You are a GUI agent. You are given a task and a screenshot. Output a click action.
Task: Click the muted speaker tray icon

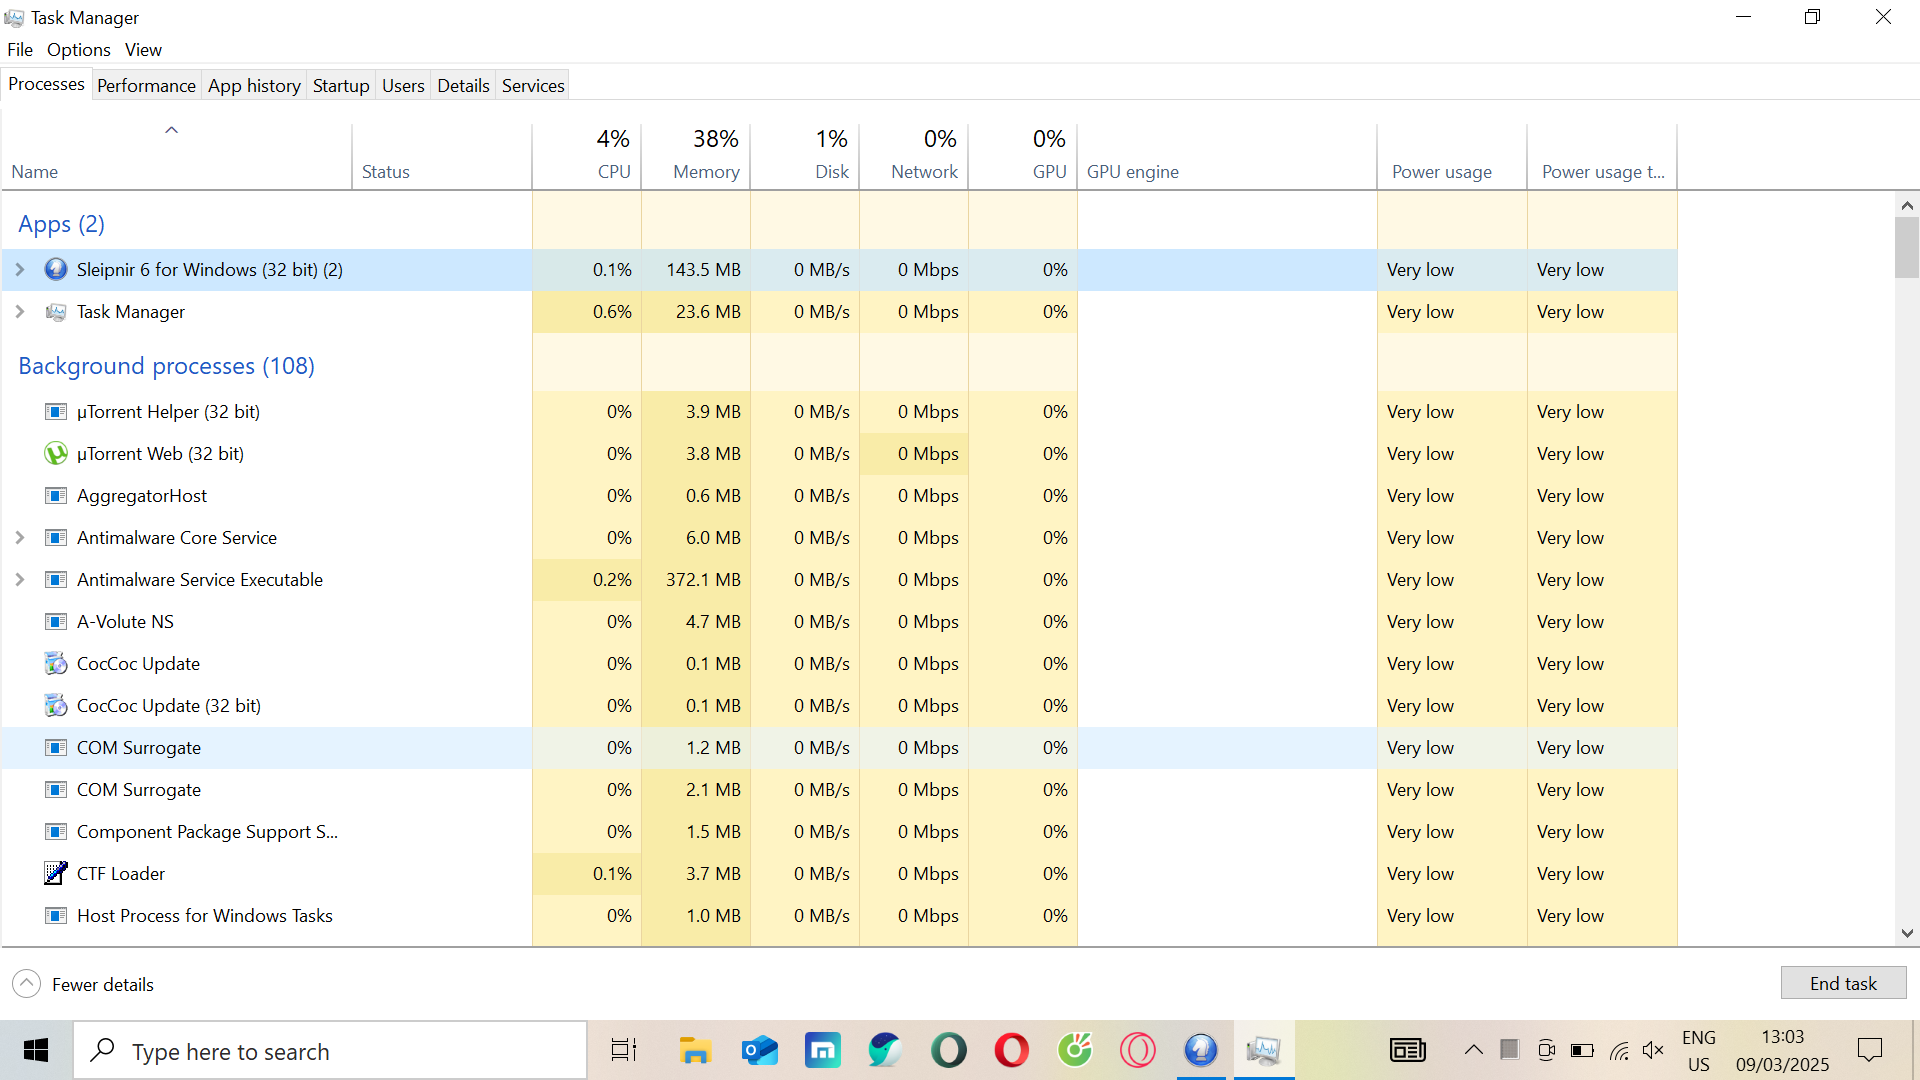coord(1653,1050)
